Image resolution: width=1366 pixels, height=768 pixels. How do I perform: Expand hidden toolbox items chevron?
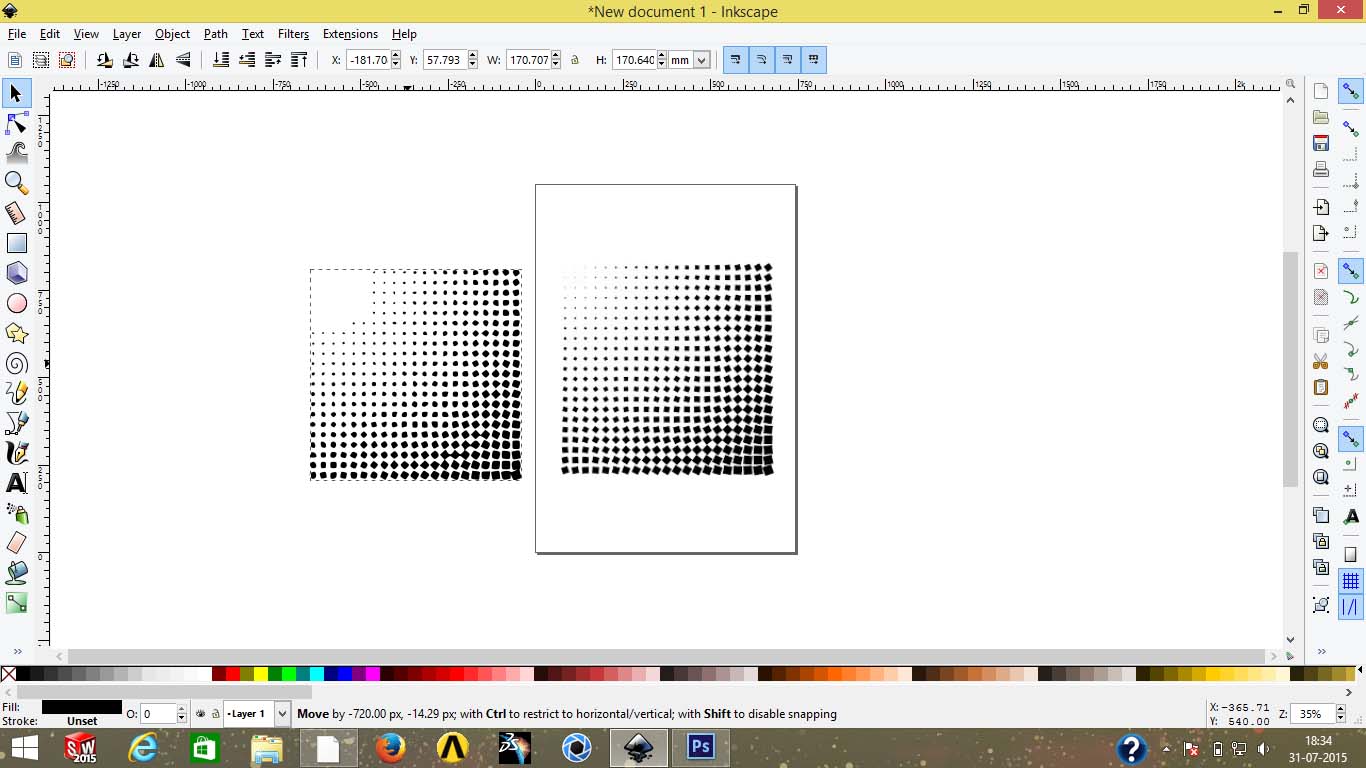click(x=17, y=651)
